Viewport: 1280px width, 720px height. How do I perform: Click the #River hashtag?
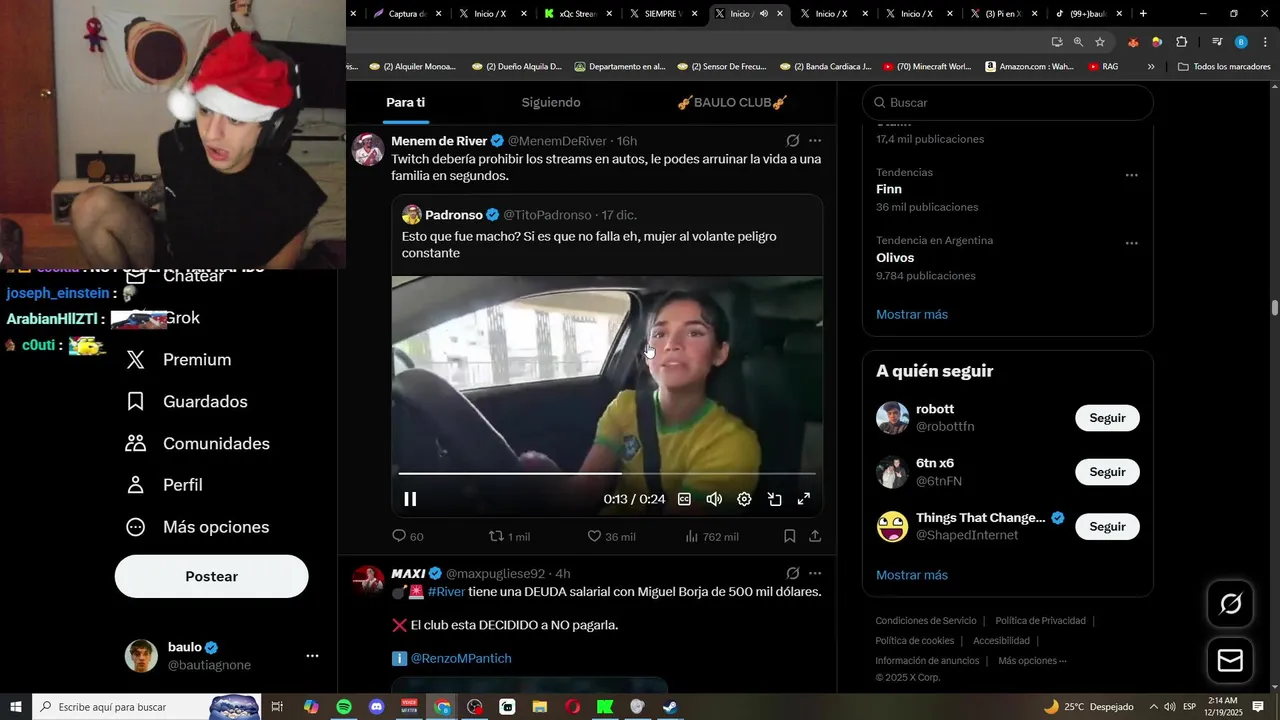446,592
